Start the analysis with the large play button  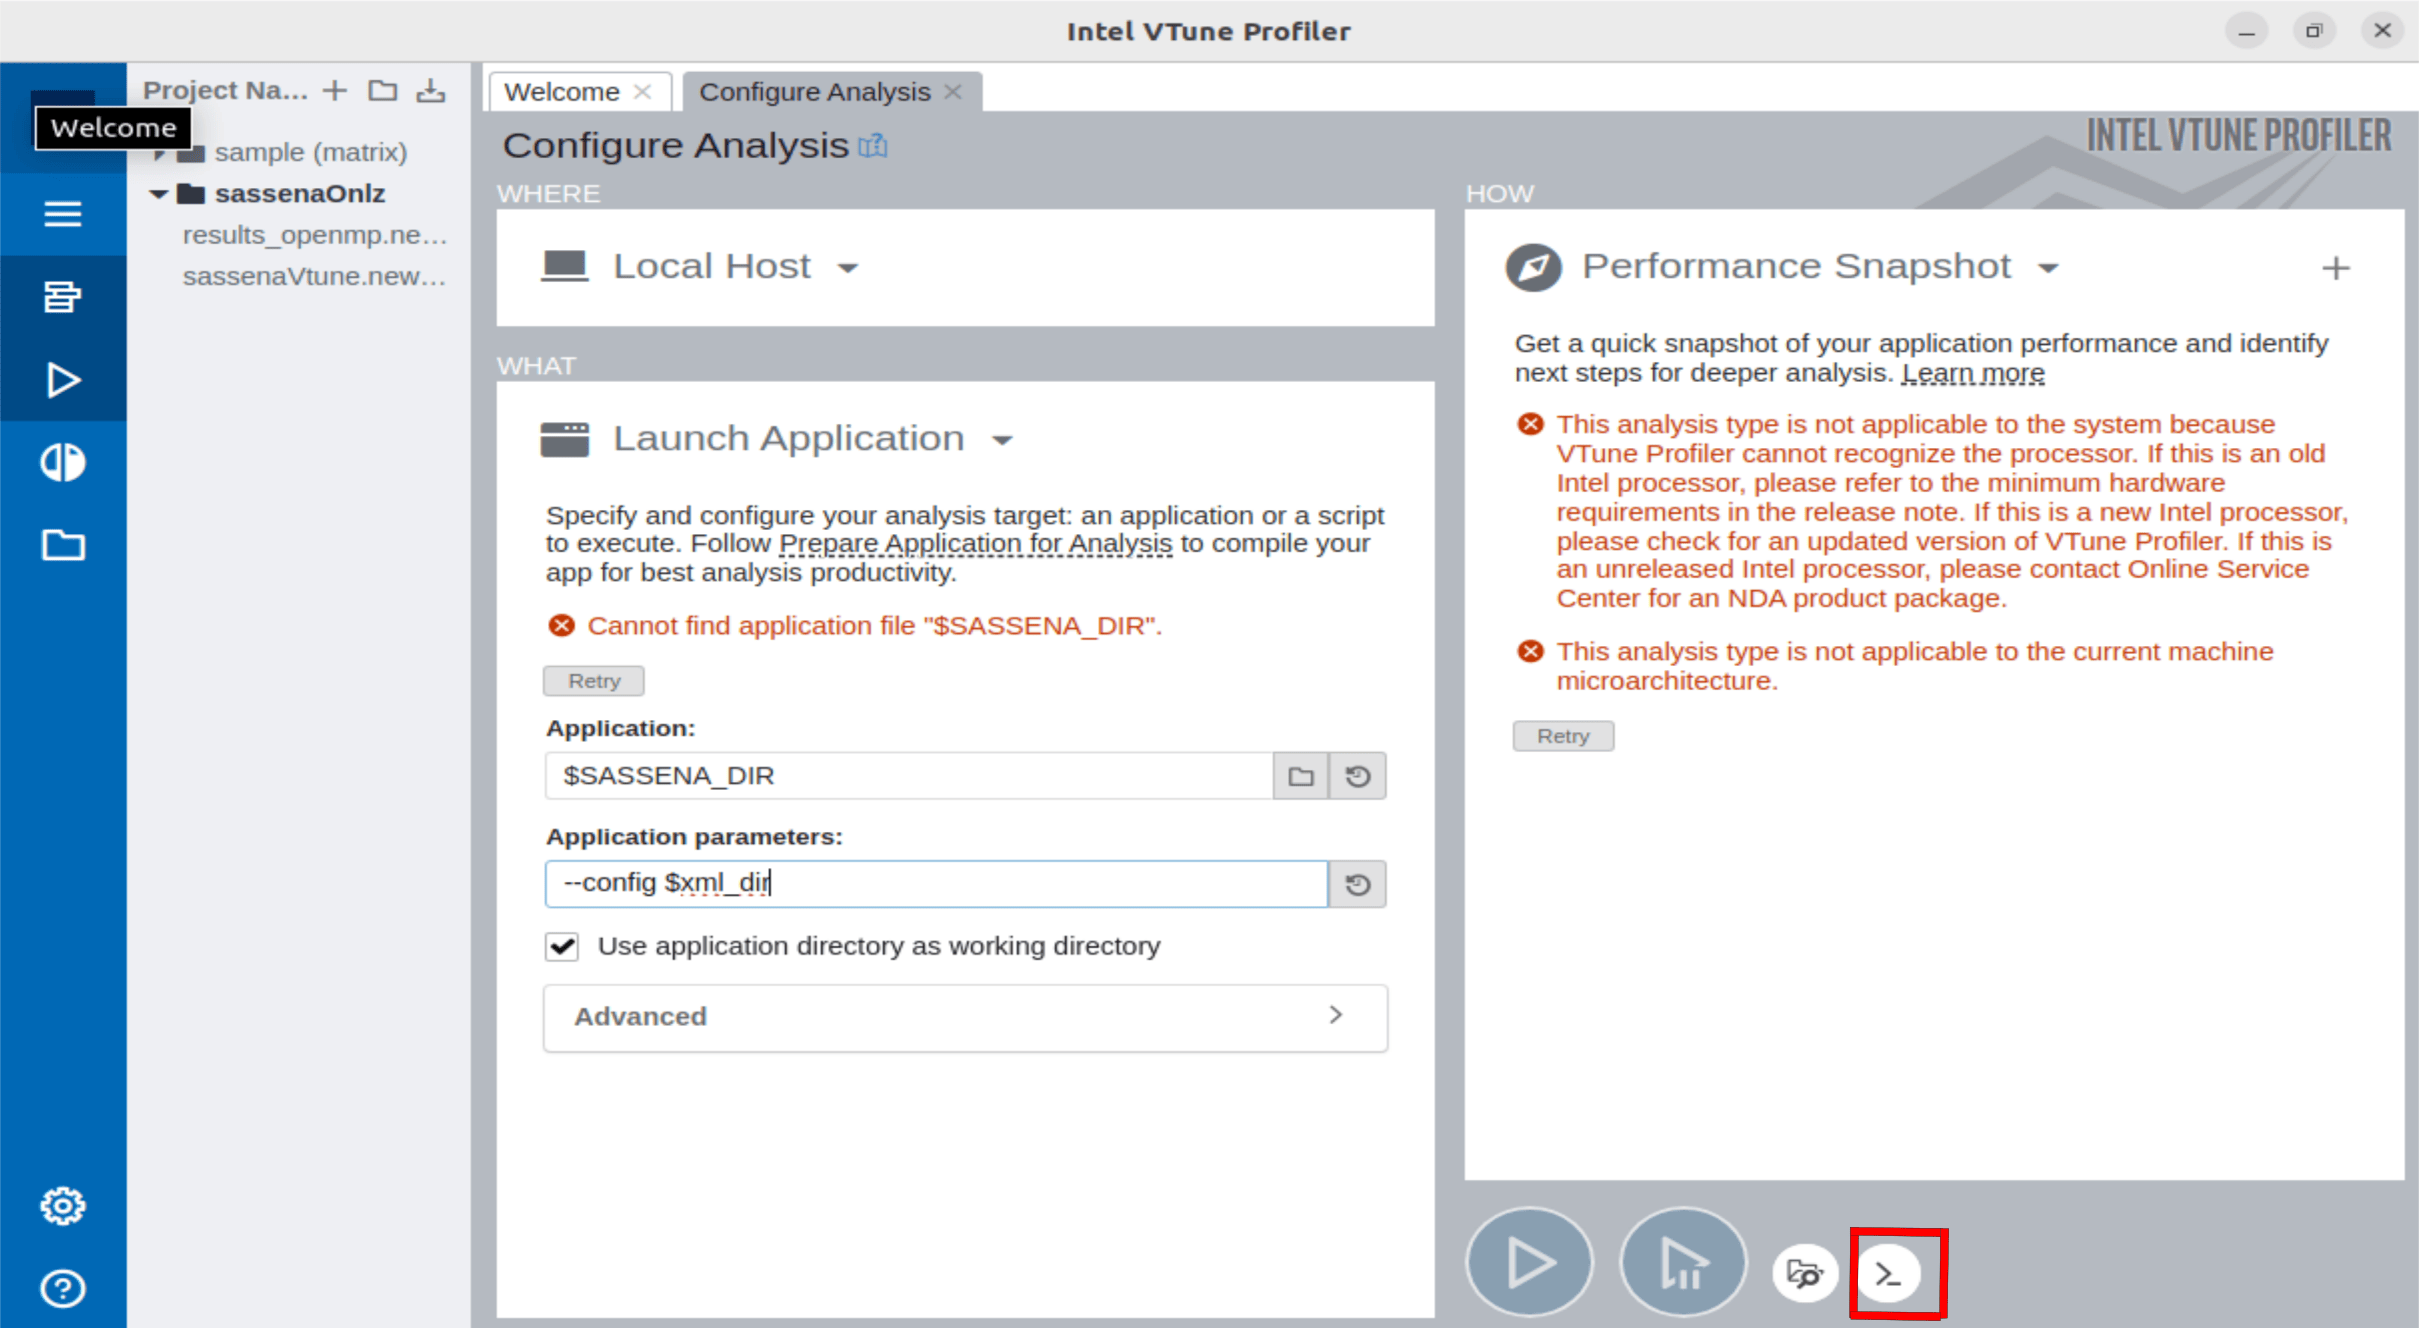1529,1262
